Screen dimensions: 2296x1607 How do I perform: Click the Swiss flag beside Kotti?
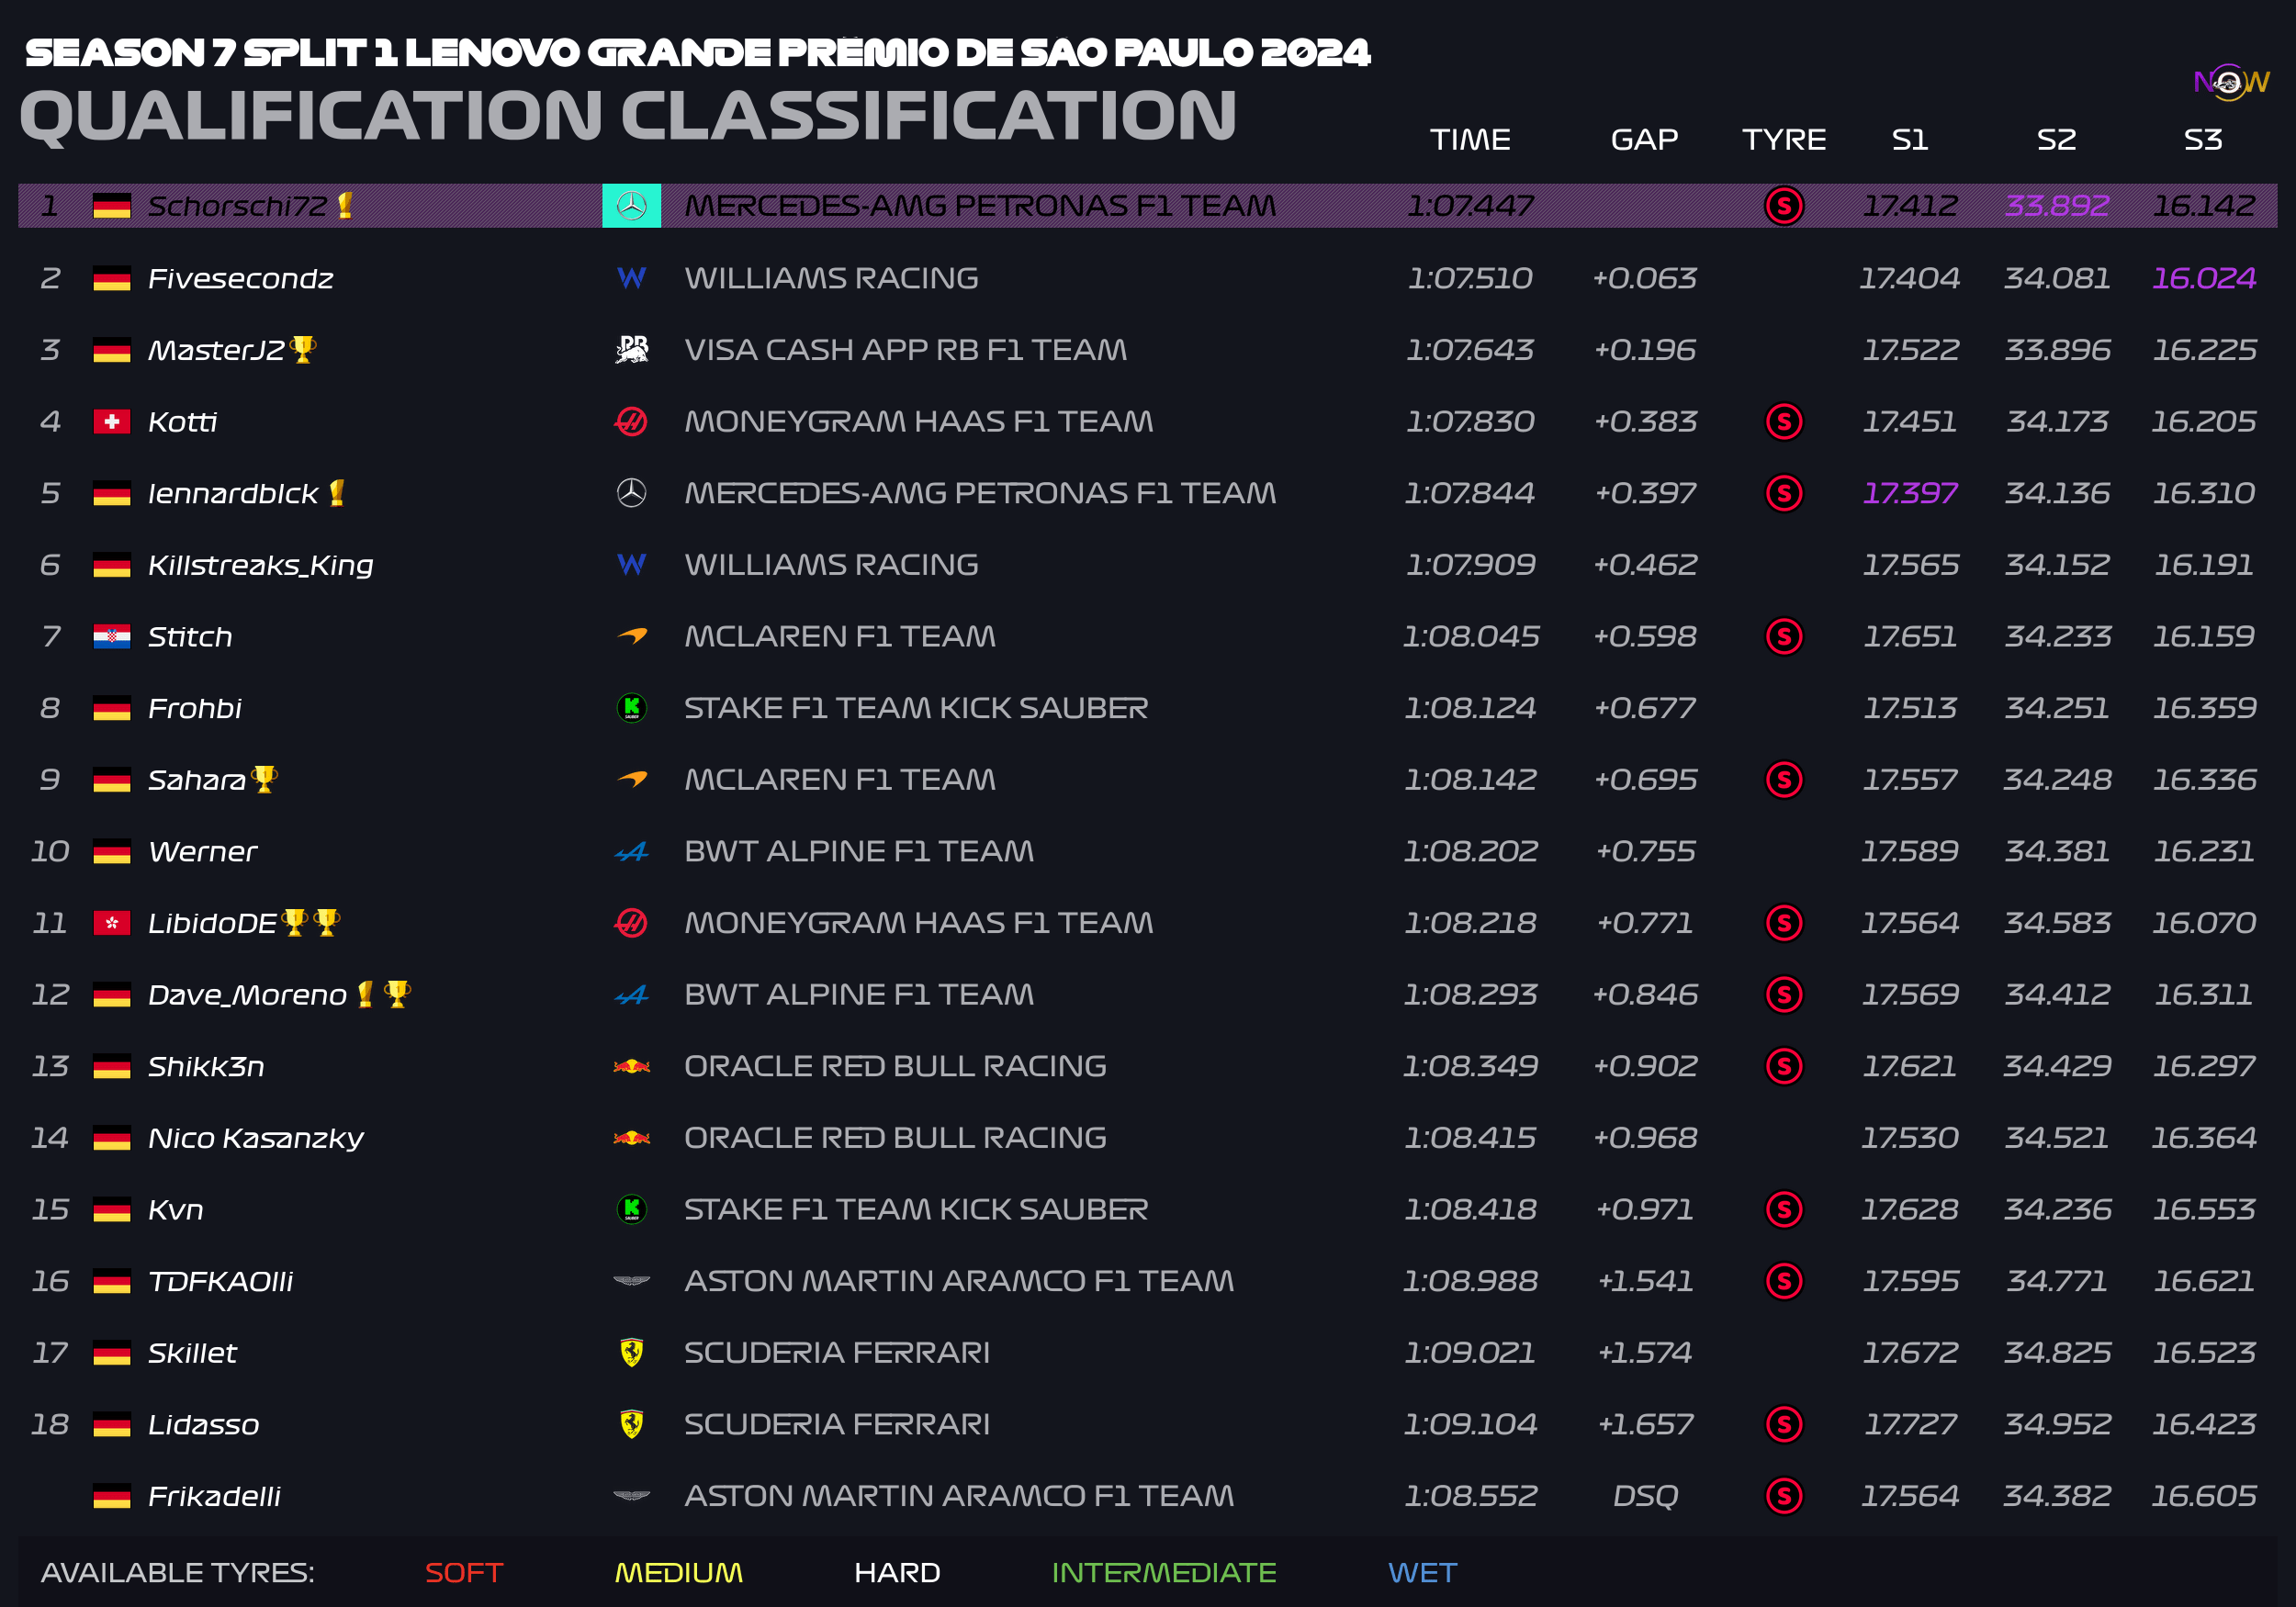112,422
